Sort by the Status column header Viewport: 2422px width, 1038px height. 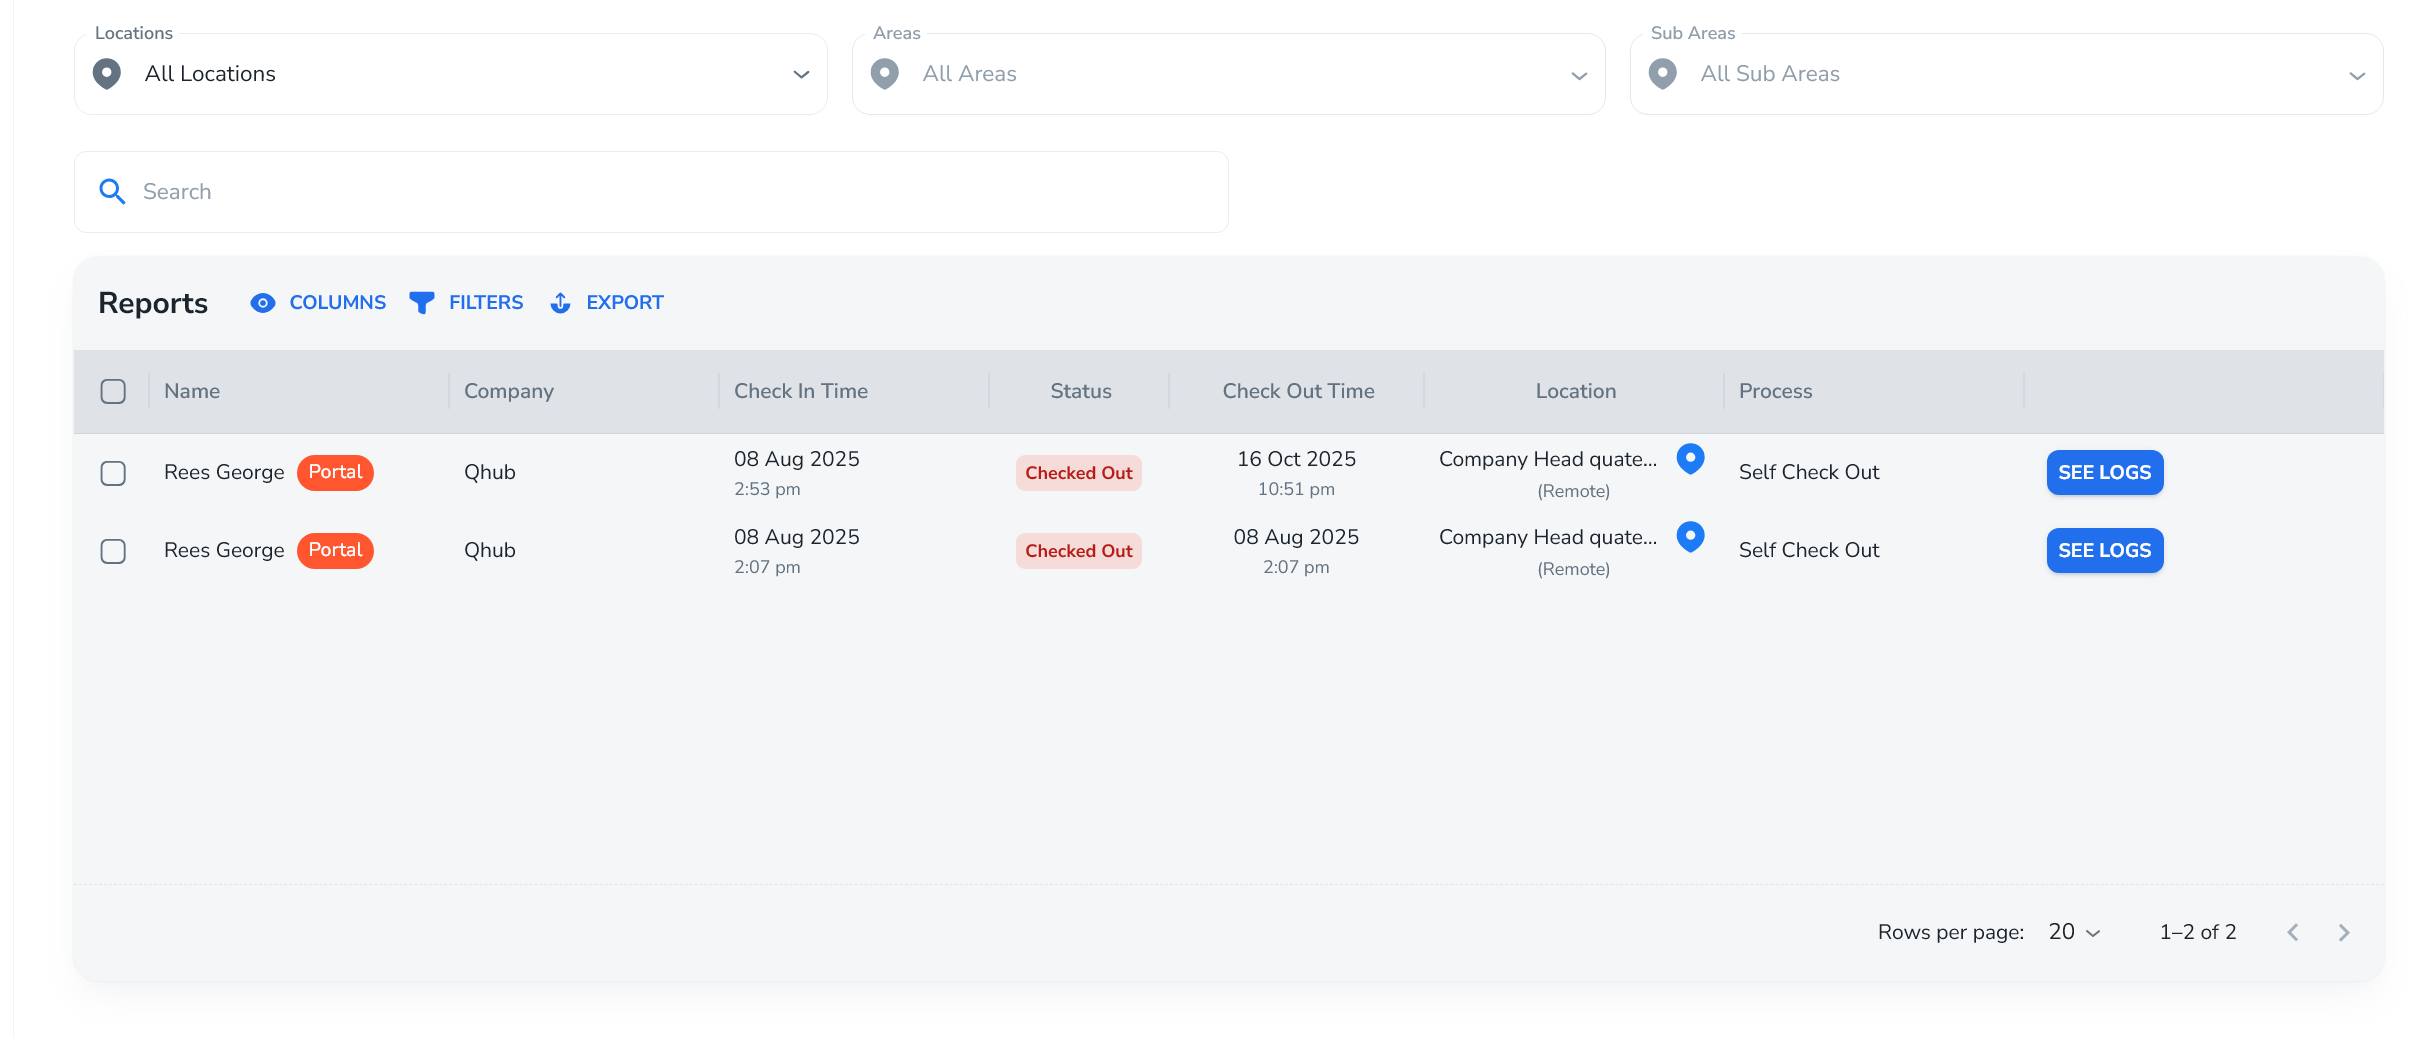(x=1081, y=391)
